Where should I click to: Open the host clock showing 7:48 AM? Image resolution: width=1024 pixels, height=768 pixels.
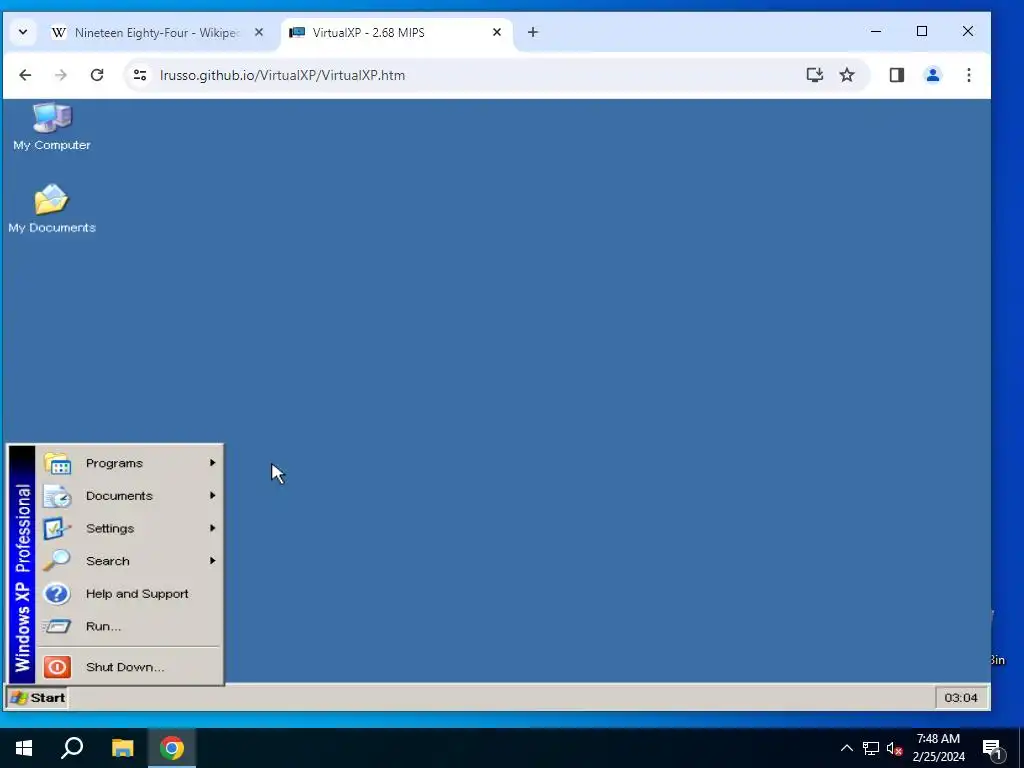tap(938, 748)
